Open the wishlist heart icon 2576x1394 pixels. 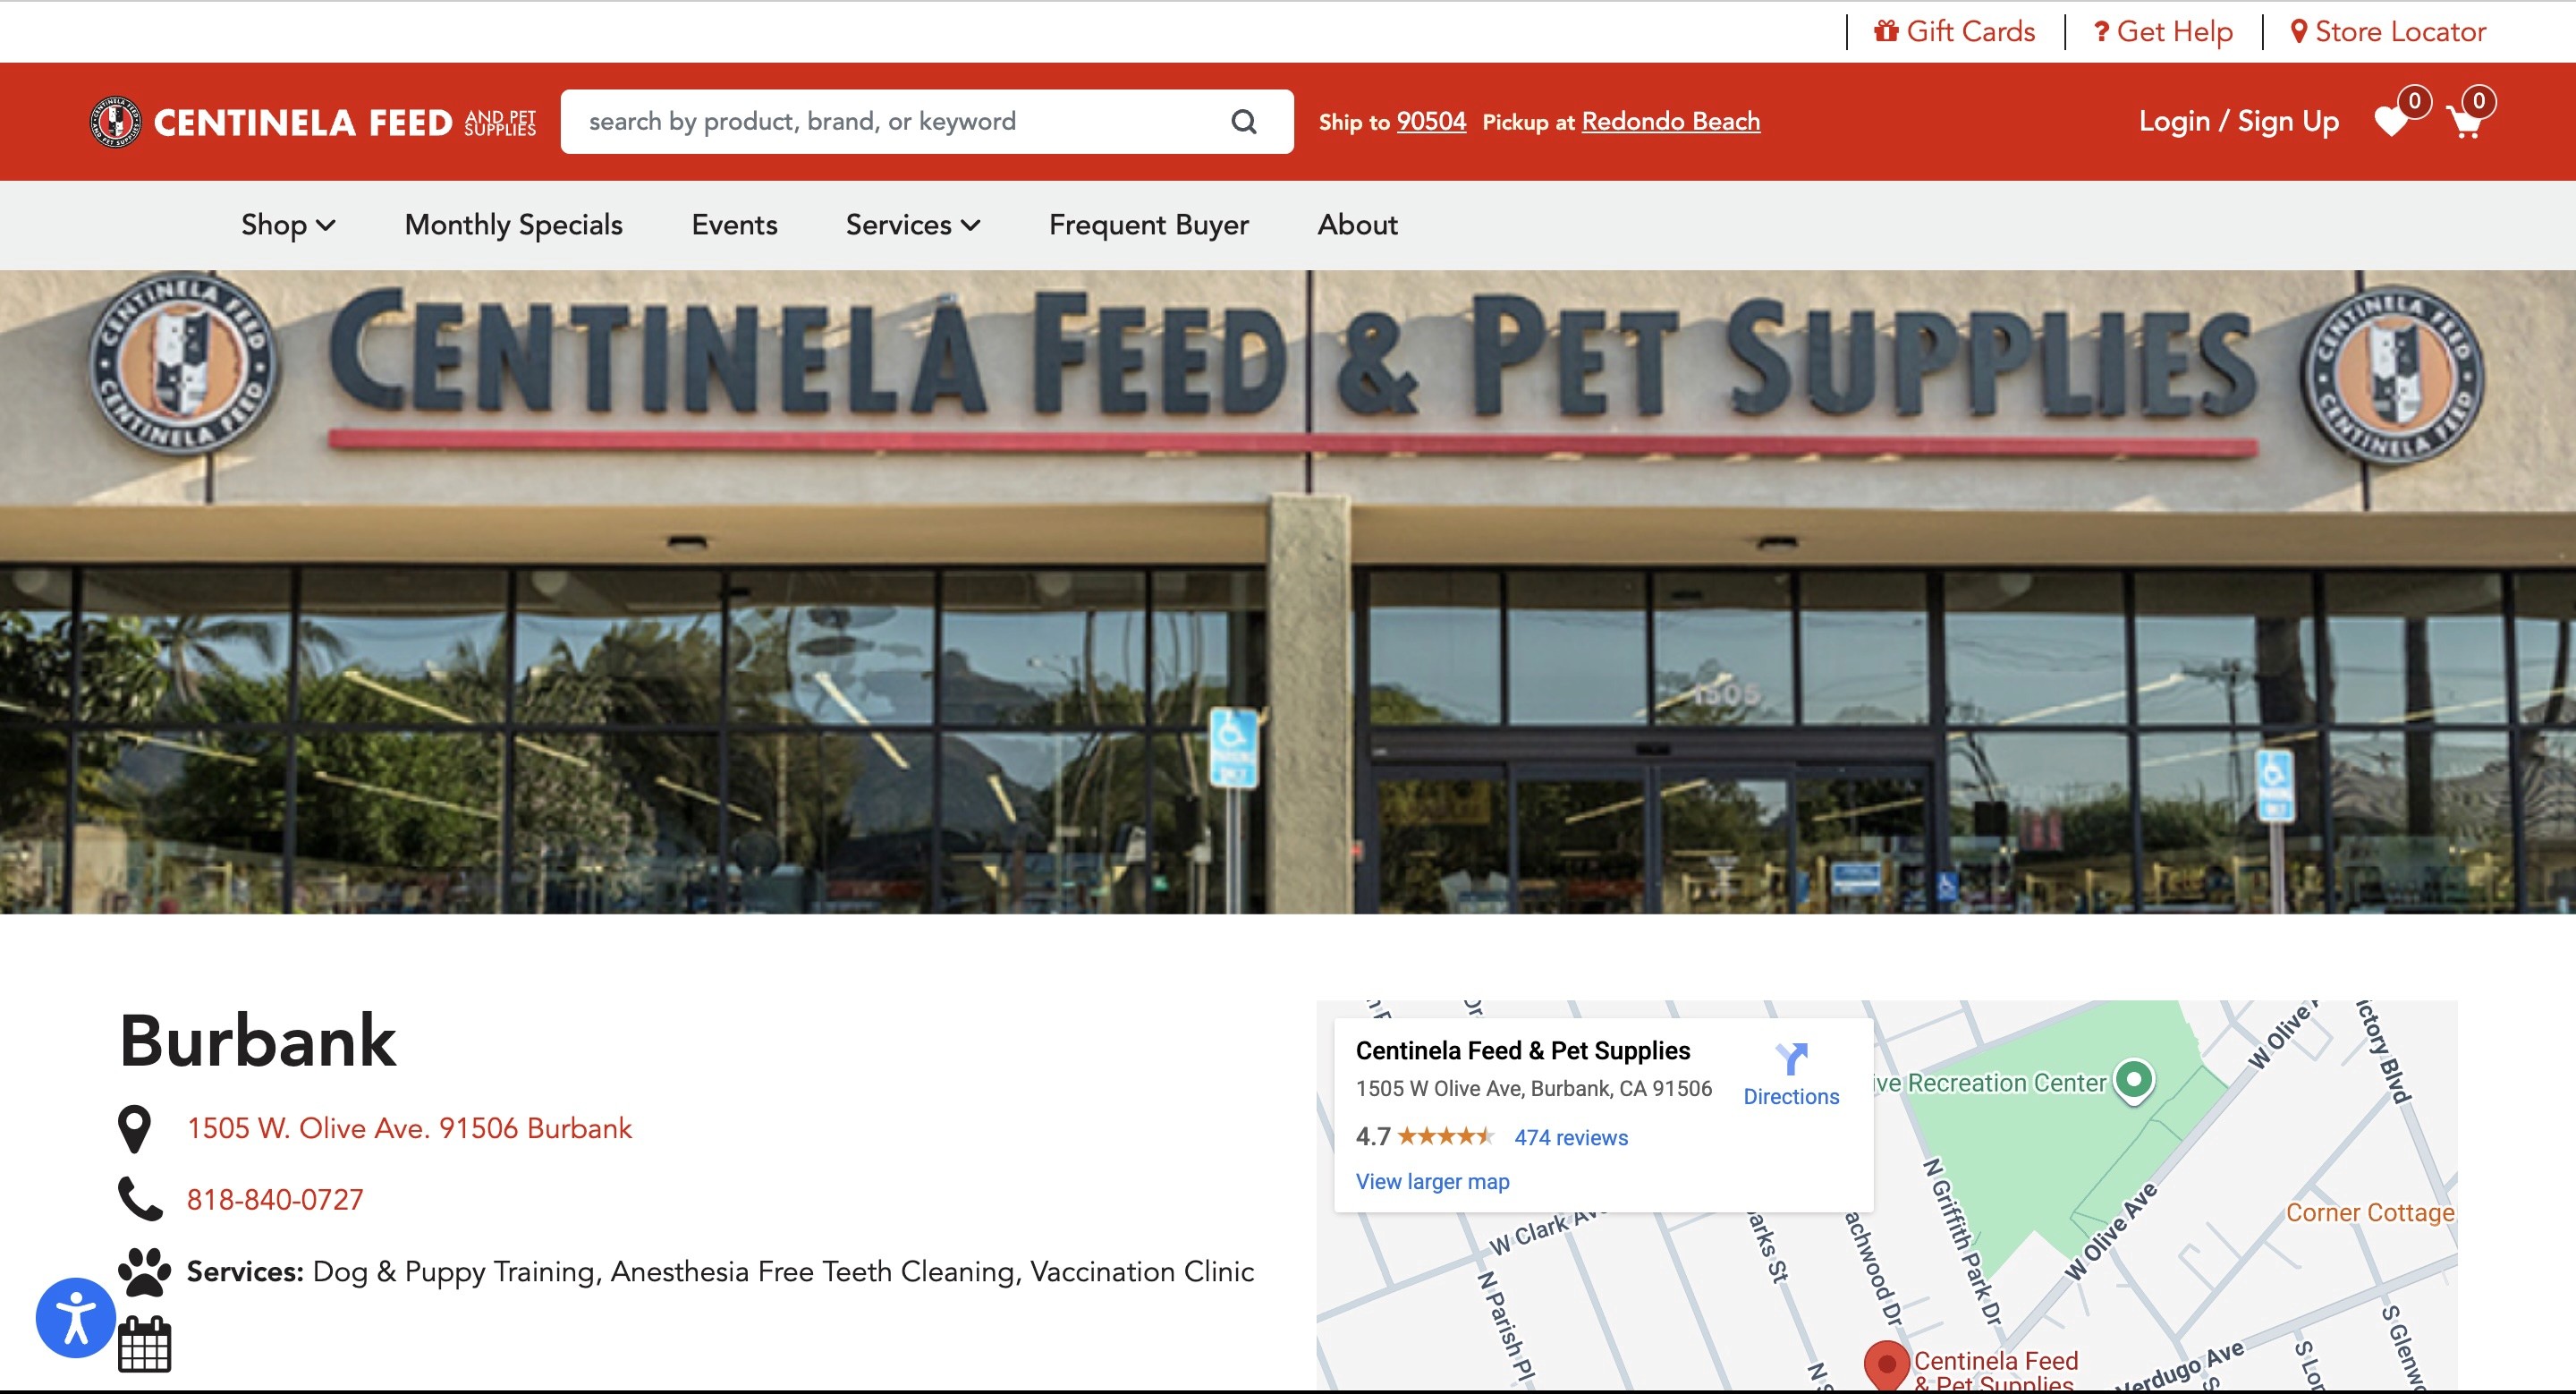[x=2391, y=122]
